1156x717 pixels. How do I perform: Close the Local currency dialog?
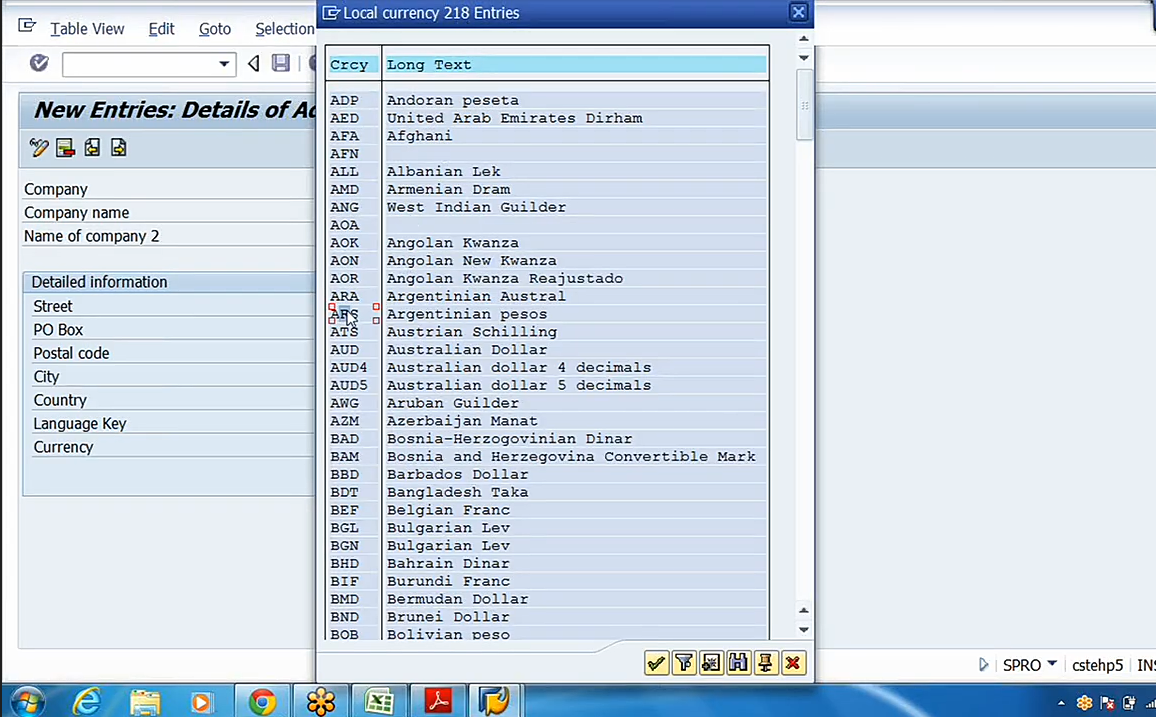click(798, 13)
